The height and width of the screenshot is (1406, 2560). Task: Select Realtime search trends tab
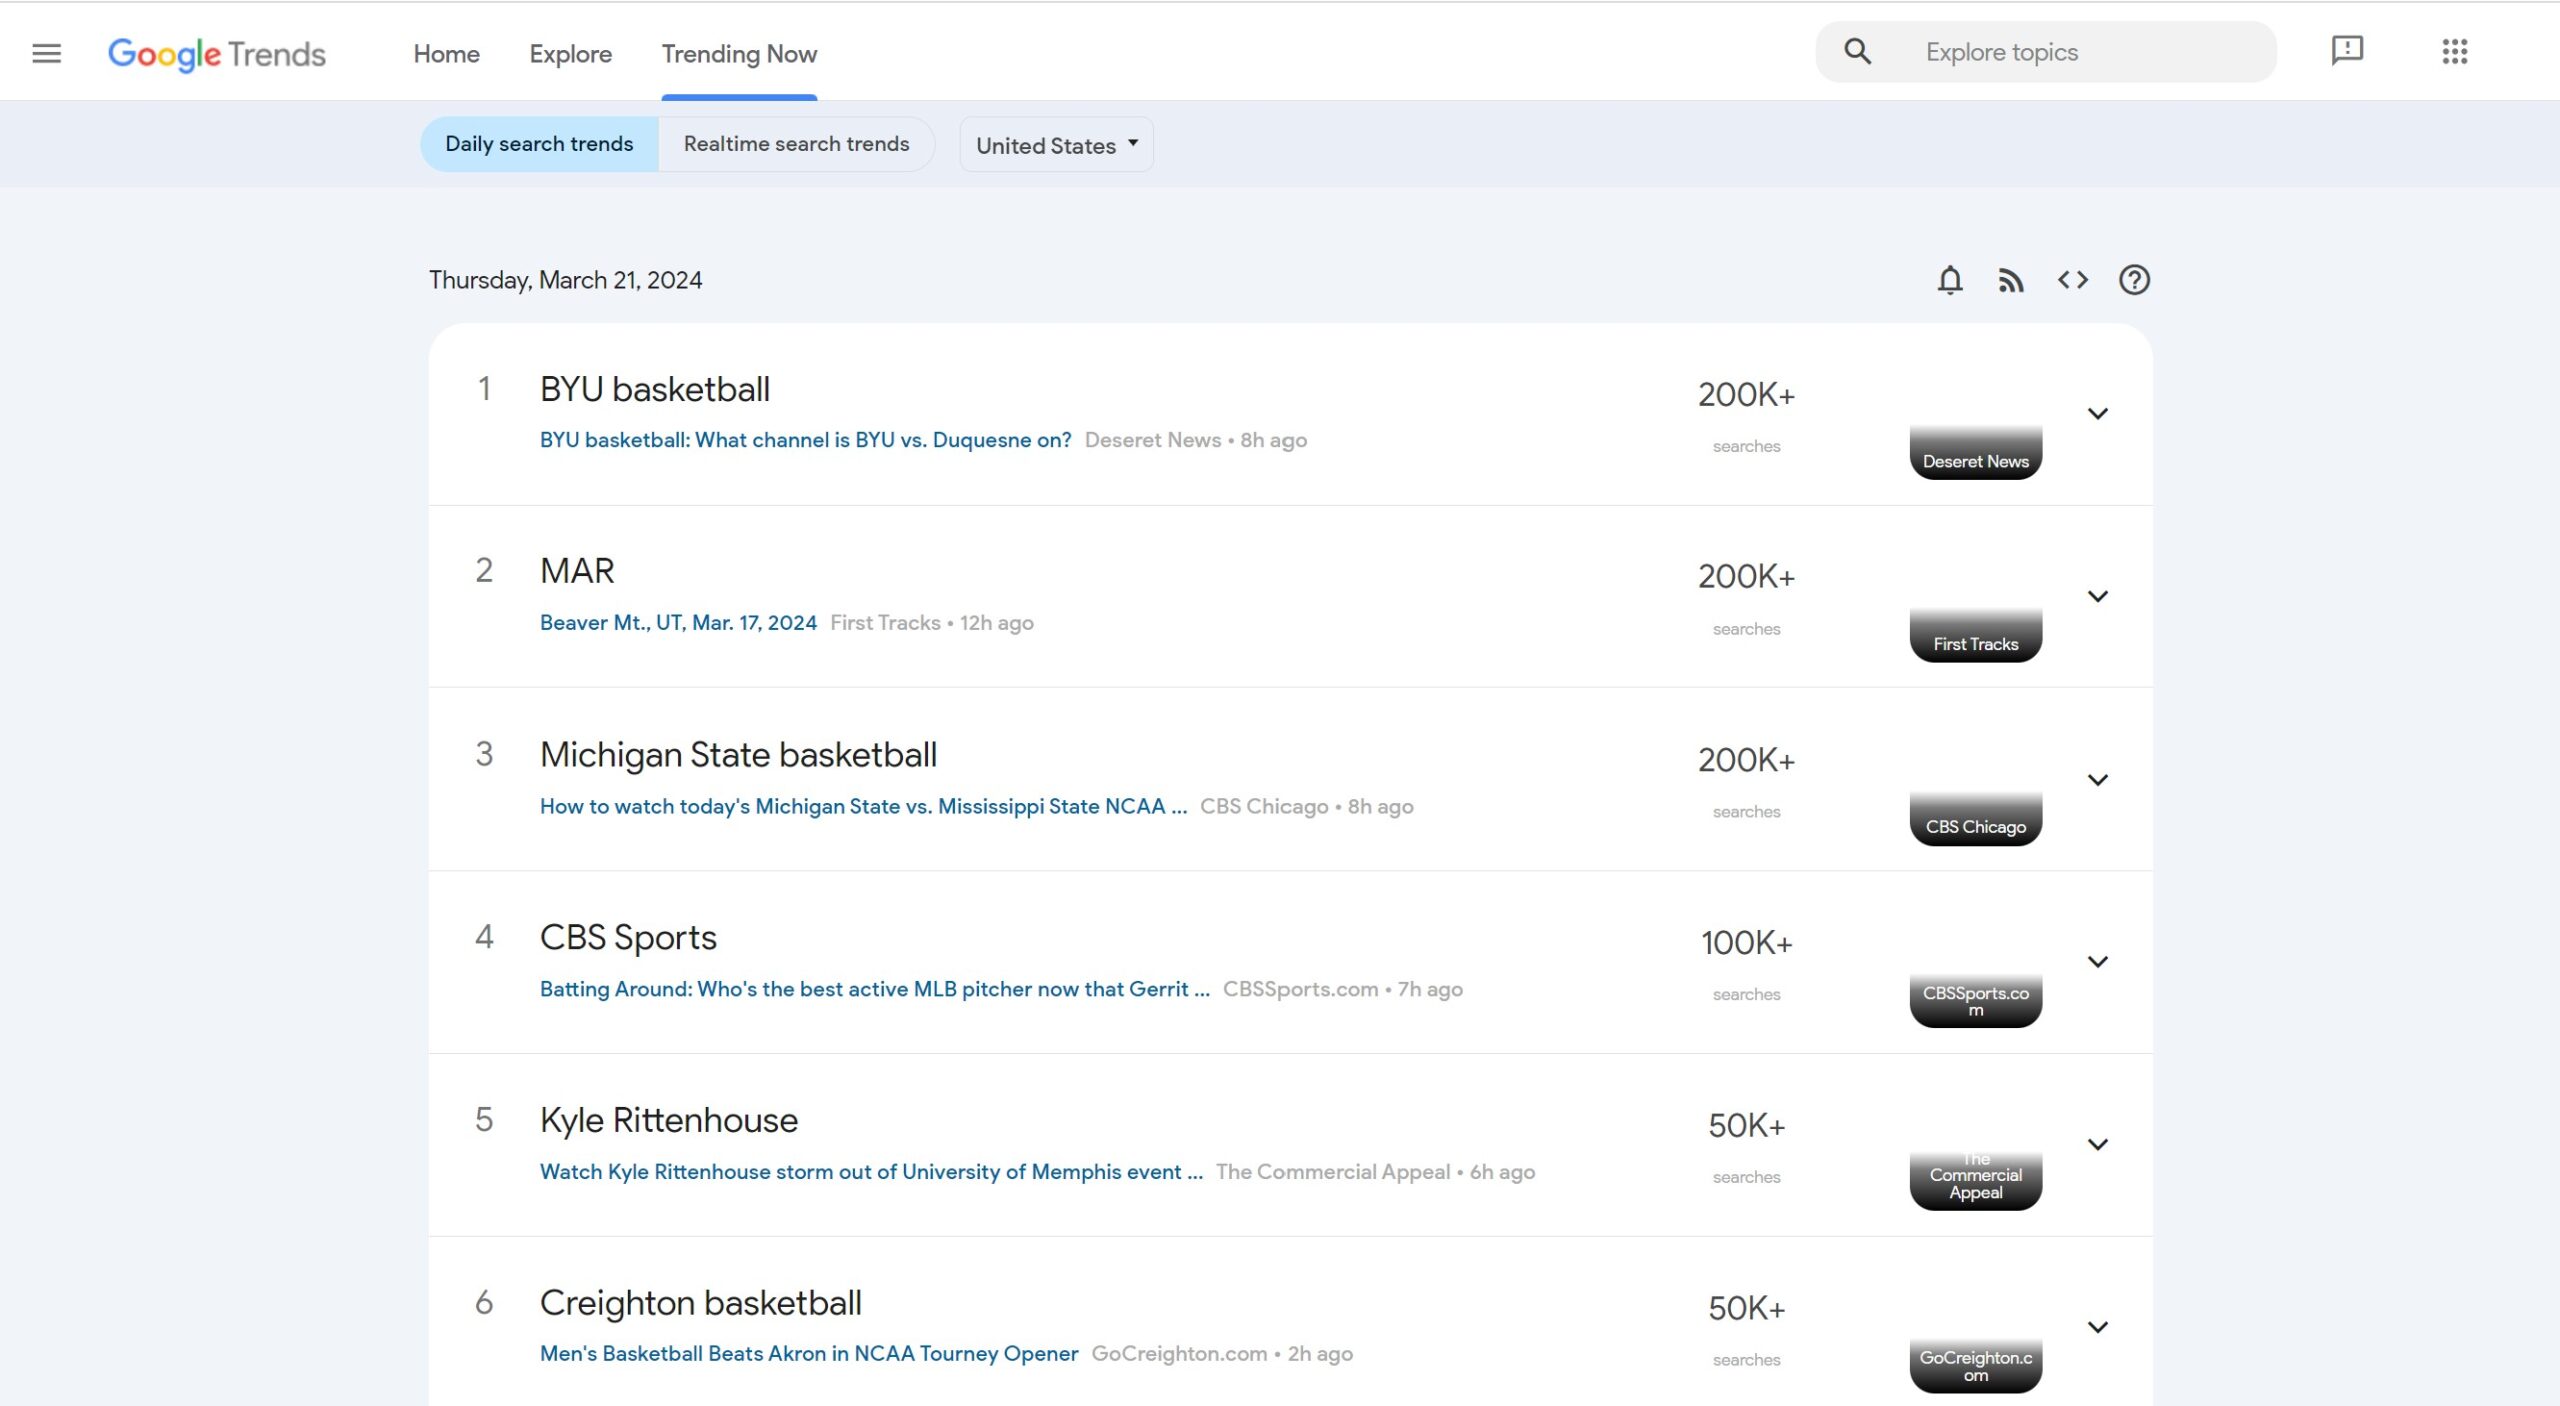tap(796, 144)
